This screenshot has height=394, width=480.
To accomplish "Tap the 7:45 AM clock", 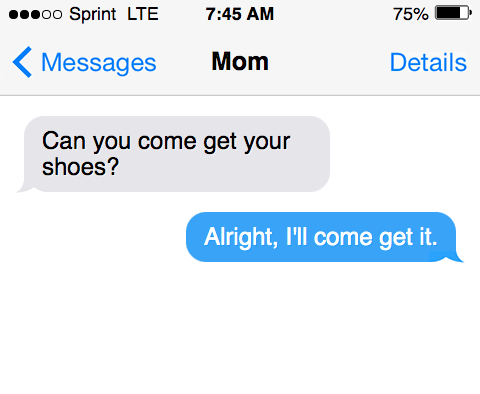I will [x=240, y=14].
